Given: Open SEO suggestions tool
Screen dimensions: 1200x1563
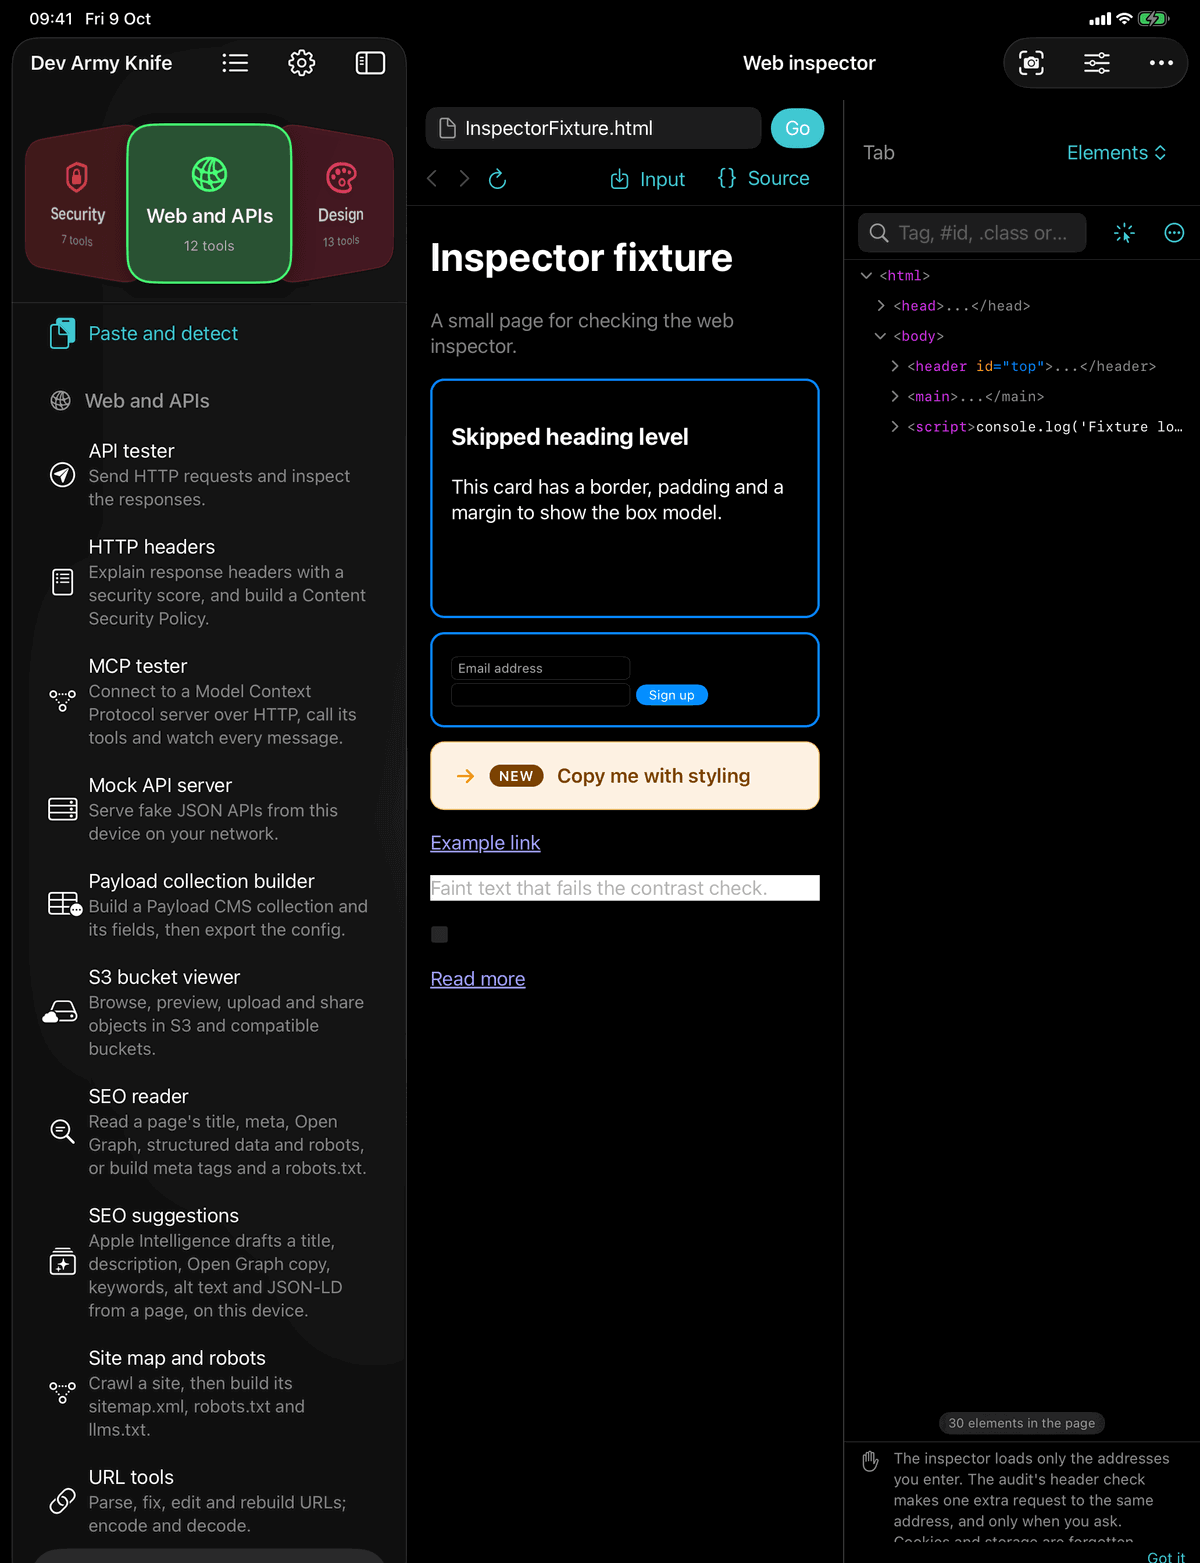Looking at the screenshot, I should 209,1262.
